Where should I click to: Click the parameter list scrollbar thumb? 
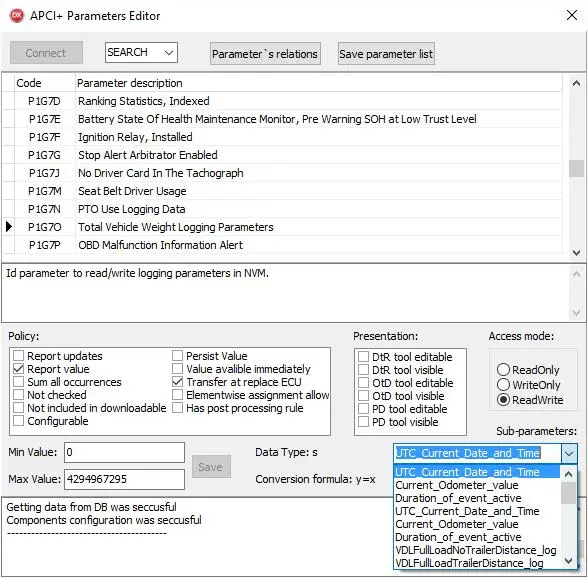576,168
